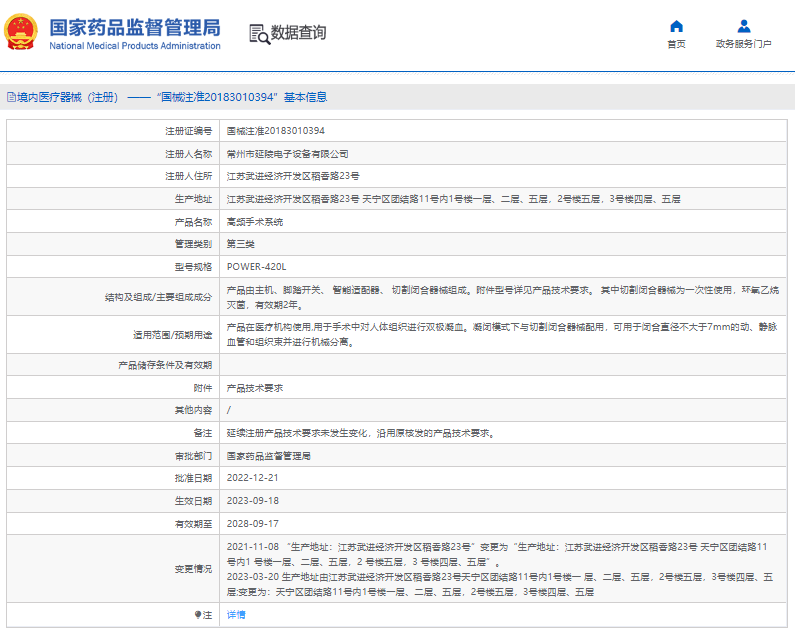Click the 政务服务门户 person icon
This screenshot has width=795, height=636.
point(743,26)
